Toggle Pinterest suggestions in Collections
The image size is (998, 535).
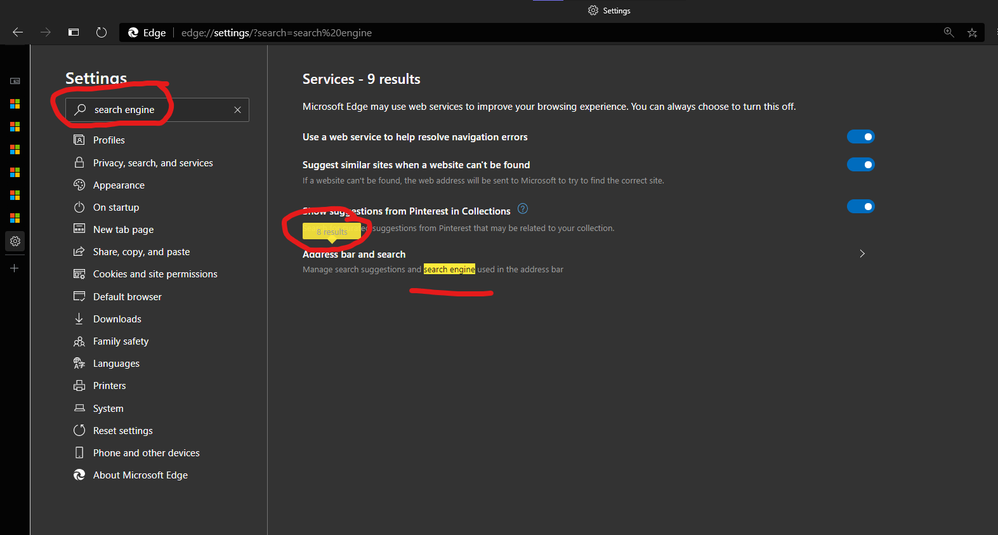(x=861, y=206)
